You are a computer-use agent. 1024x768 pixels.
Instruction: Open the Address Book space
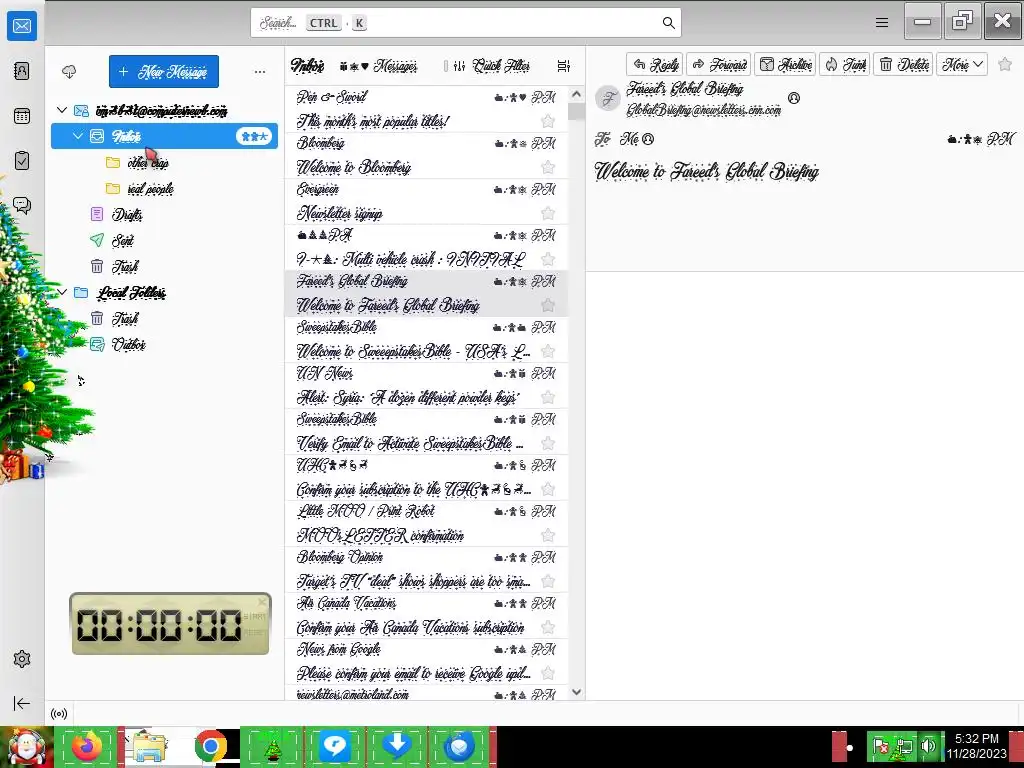(x=22, y=71)
